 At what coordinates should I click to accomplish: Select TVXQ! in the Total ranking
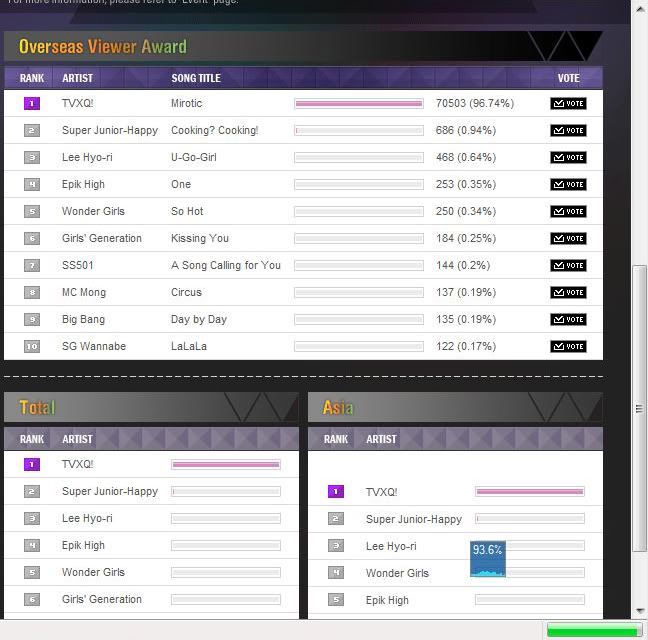[77, 464]
